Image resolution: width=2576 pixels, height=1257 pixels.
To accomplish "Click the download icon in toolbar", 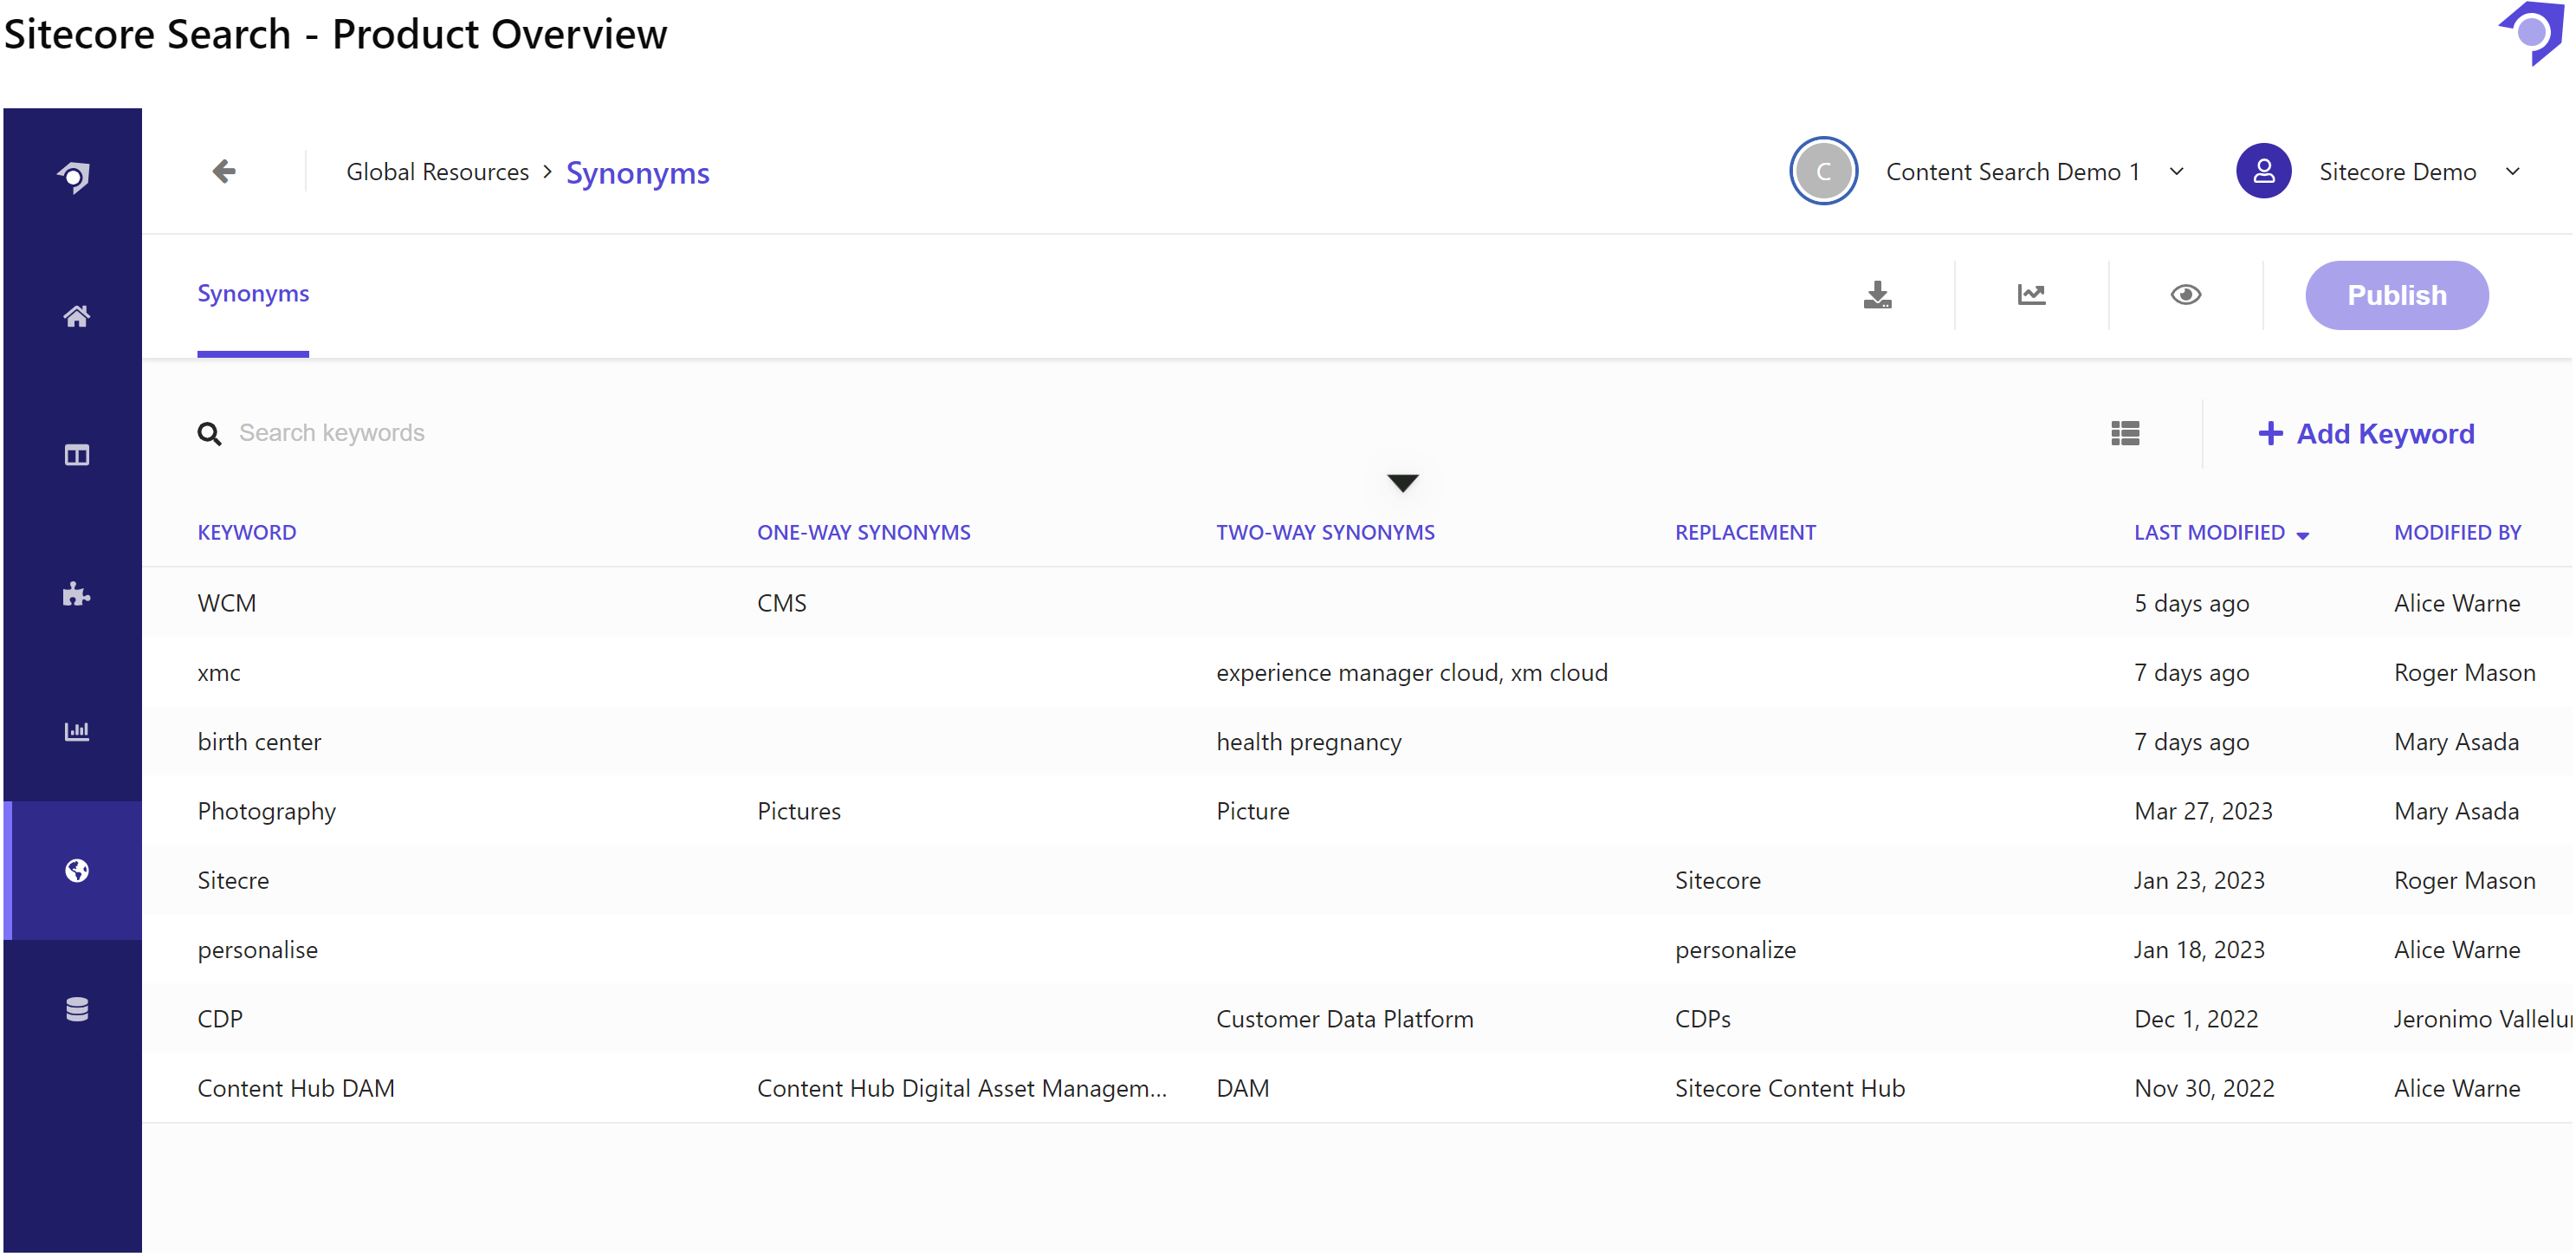I will click(x=1877, y=295).
